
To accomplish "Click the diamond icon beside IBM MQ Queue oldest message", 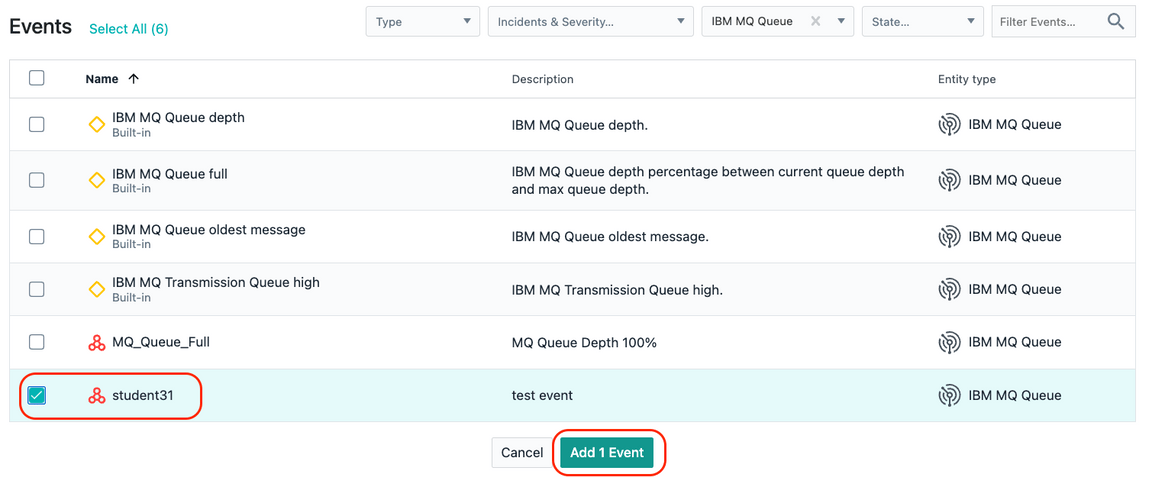I will 96,237.
